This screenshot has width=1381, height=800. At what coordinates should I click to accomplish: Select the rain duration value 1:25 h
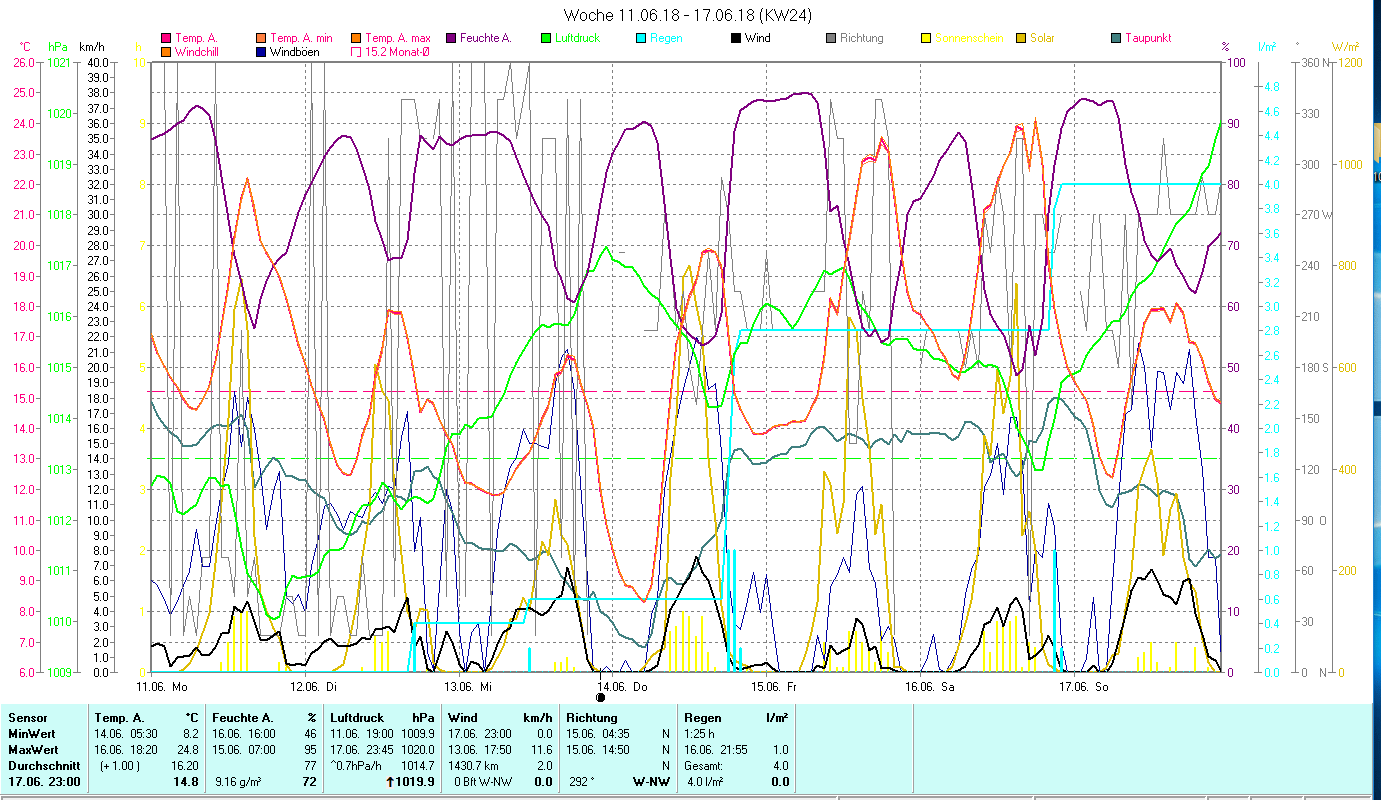coord(702,733)
